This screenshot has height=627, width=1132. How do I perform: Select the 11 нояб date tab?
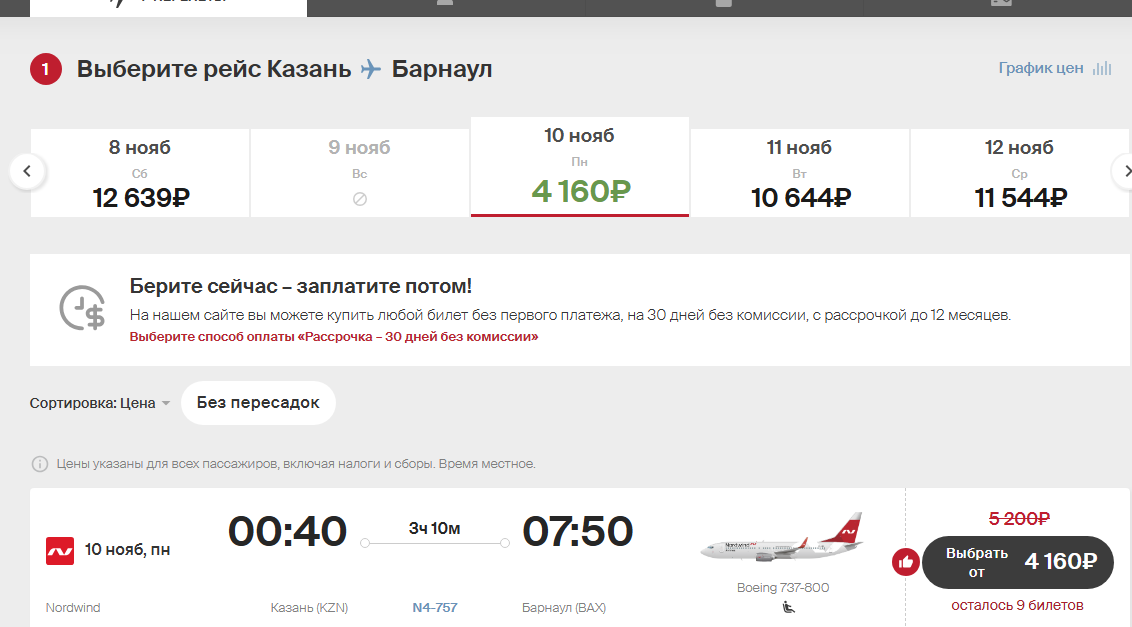coord(799,173)
